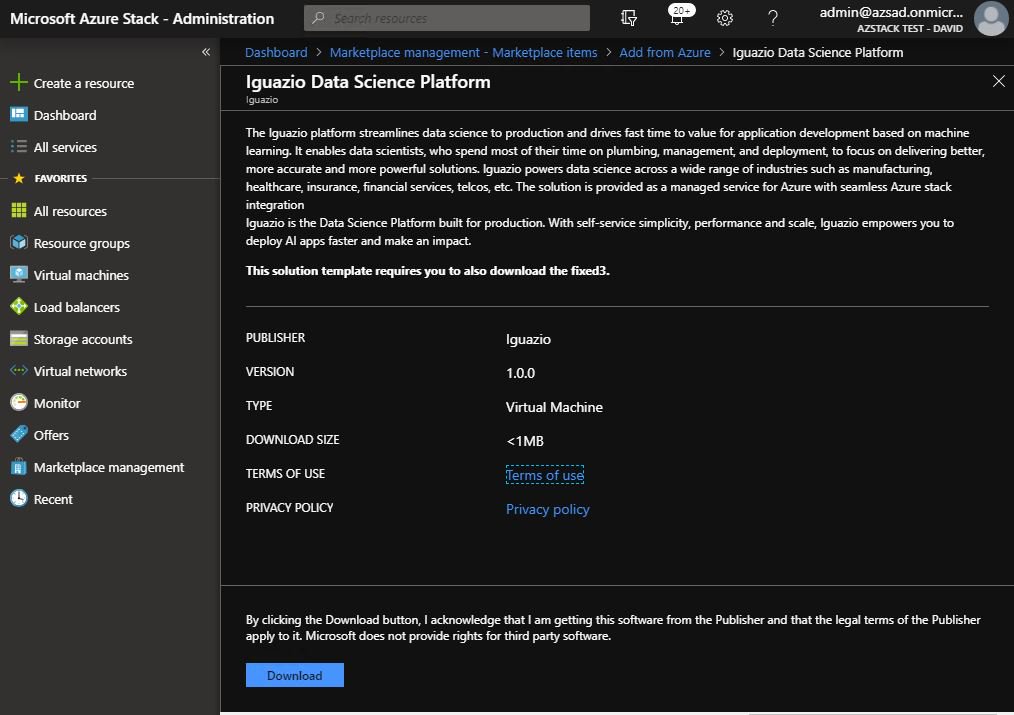Click the Storage accounts icon

pyautogui.click(x=19, y=339)
